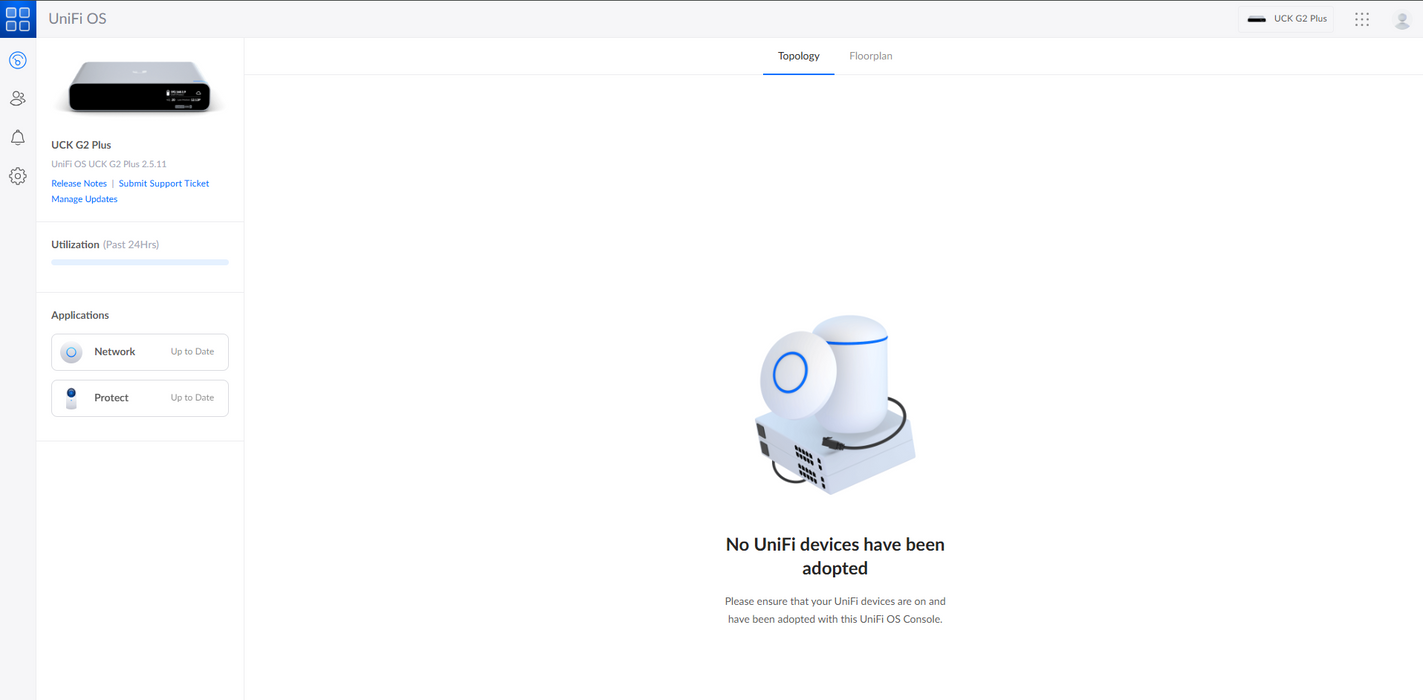This screenshot has width=1423, height=700.
Task: Open the applications grid icon
Action: 1362,19
